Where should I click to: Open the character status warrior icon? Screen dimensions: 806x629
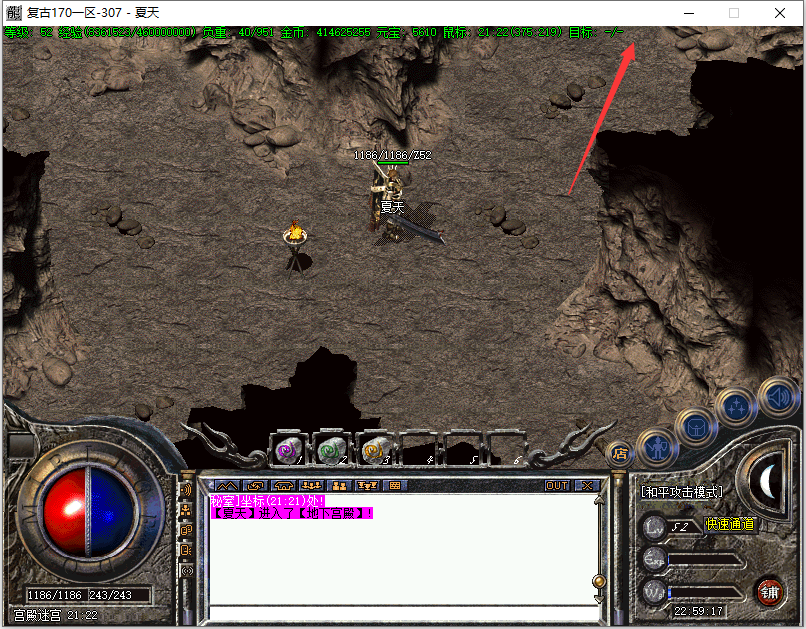657,449
